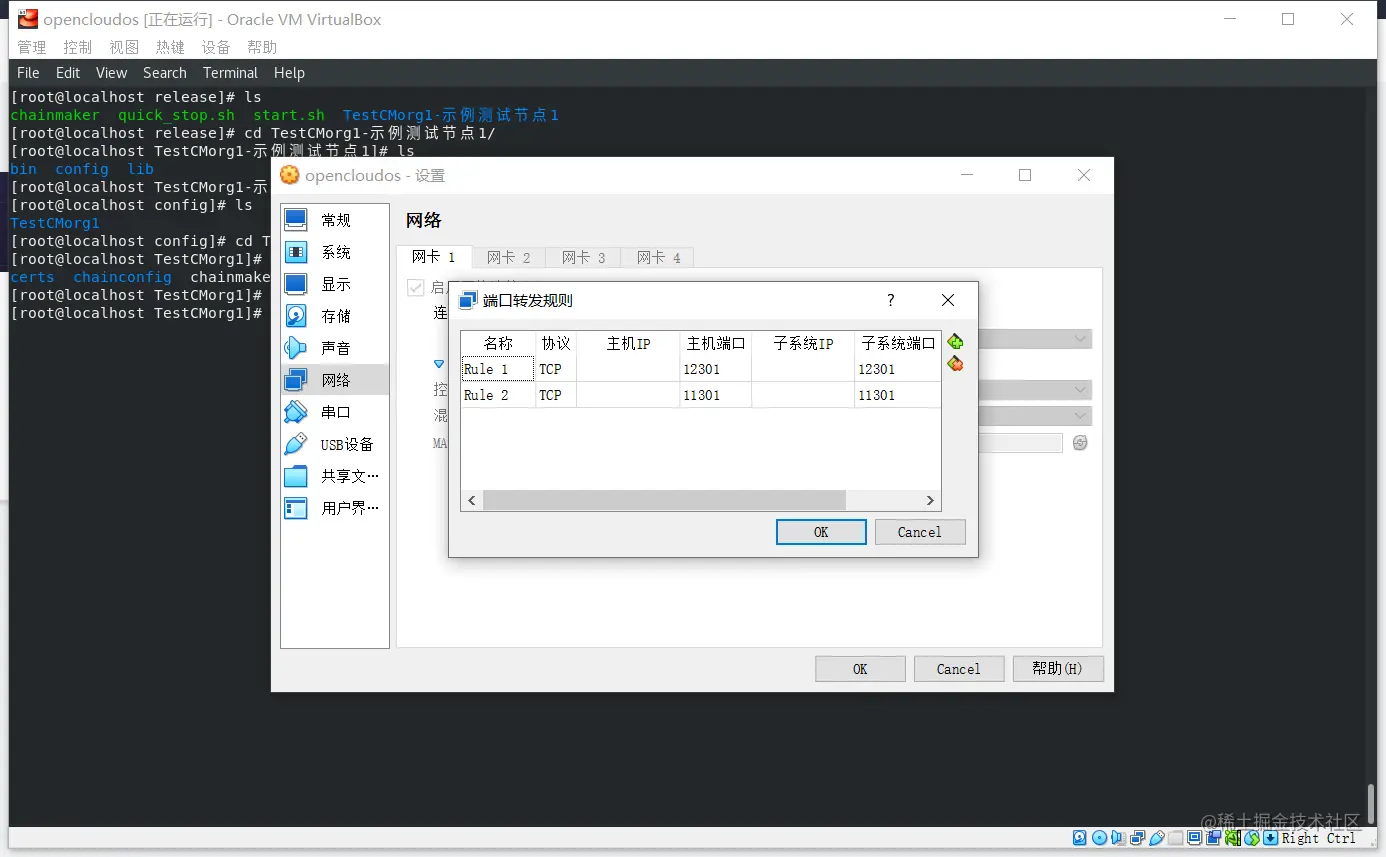The image size is (1386, 857).
Task: Click the 帮助(H) button in settings
Action: [1058, 669]
